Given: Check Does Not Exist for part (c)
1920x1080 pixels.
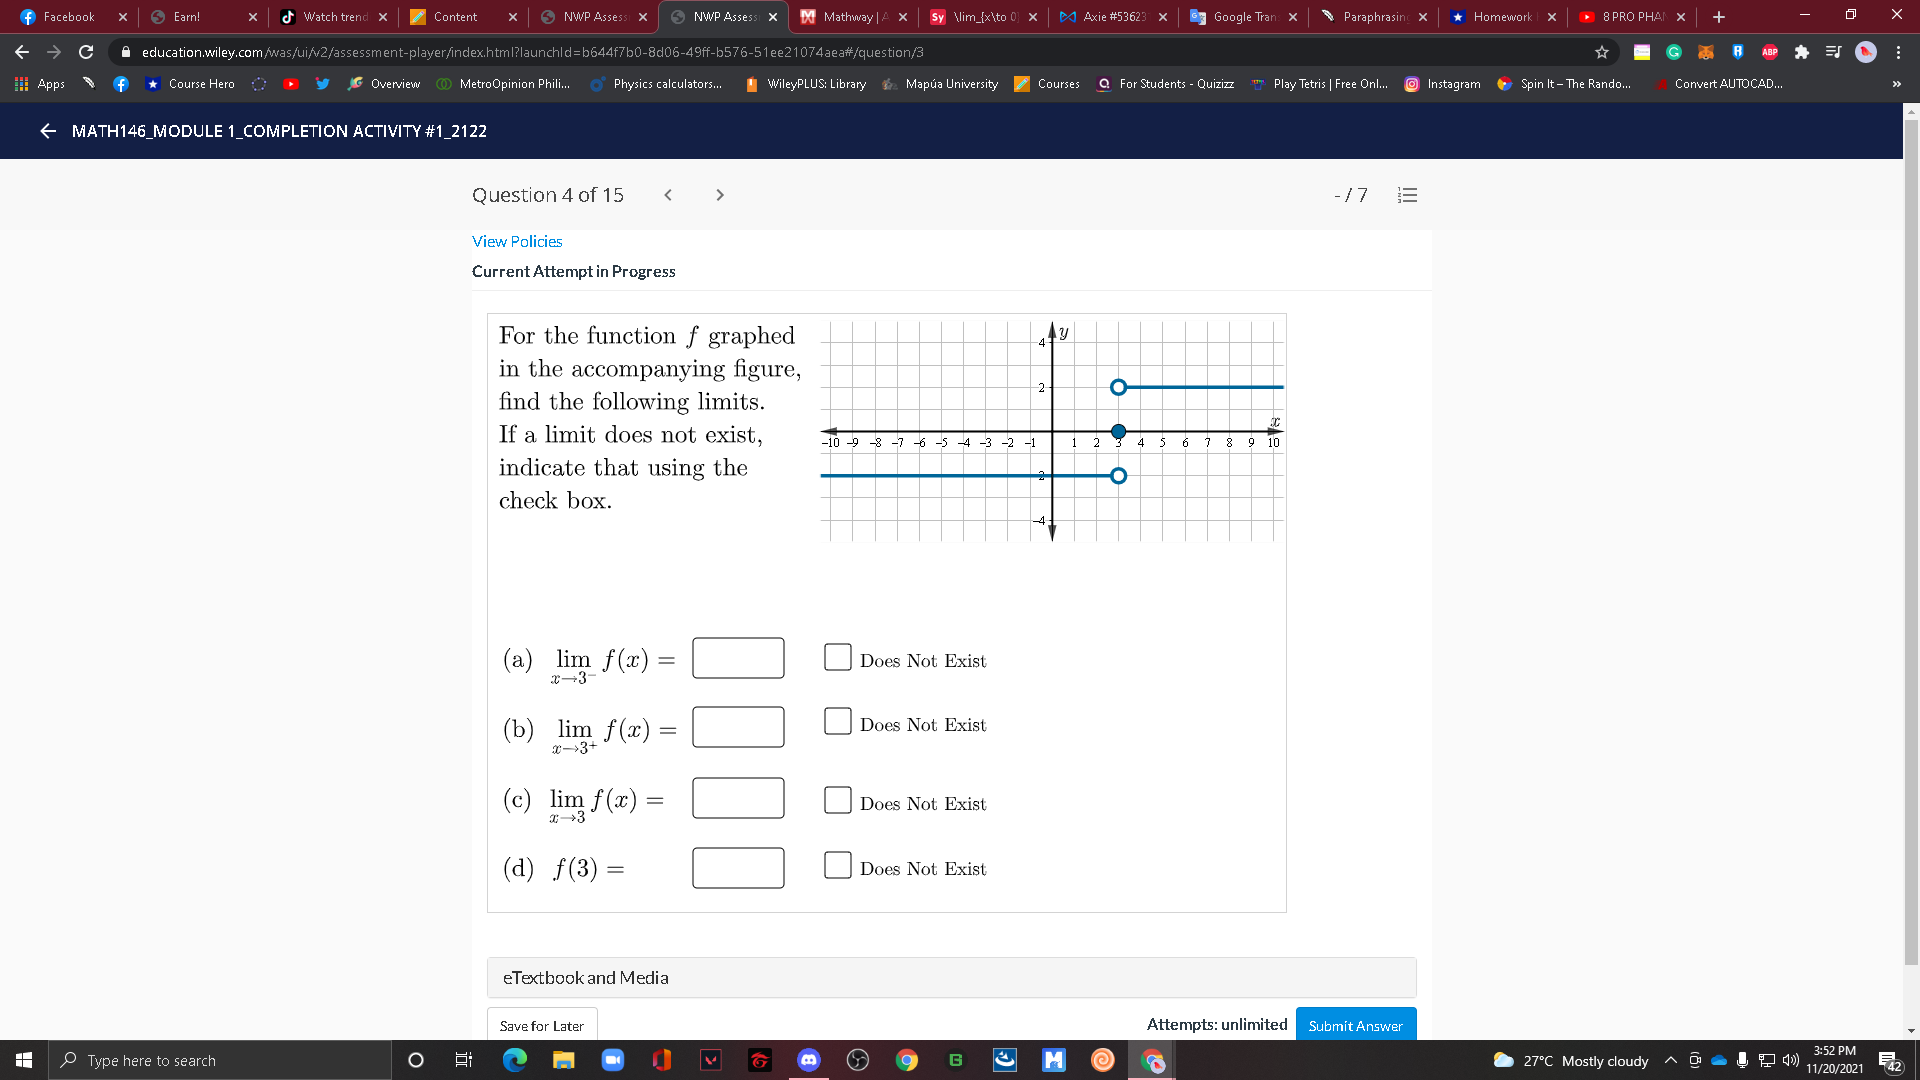Looking at the screenshot, I should (x=837, y=800).
